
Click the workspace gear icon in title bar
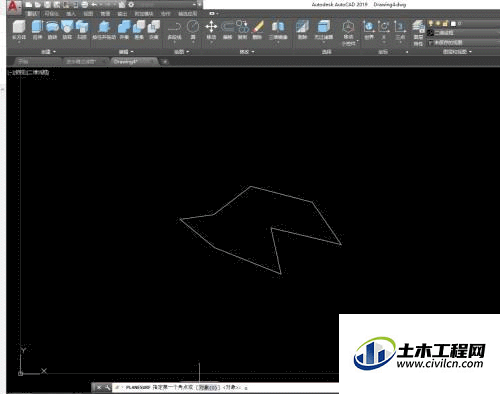[x=131, y=5]
